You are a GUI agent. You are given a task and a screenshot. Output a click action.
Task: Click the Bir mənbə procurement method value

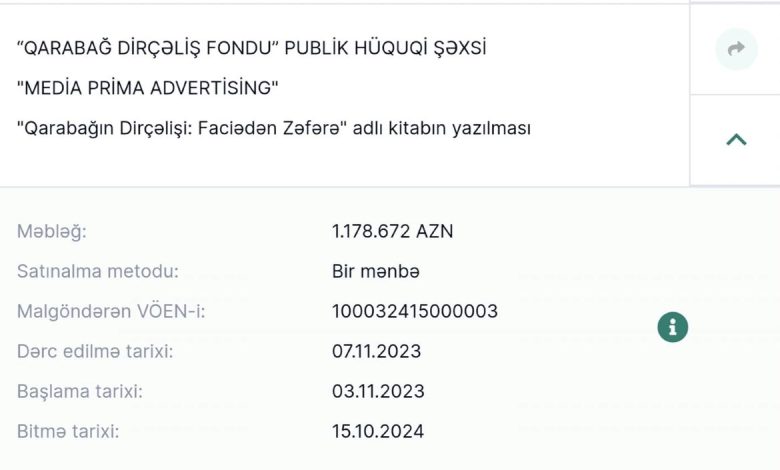[x=376, y=272]
